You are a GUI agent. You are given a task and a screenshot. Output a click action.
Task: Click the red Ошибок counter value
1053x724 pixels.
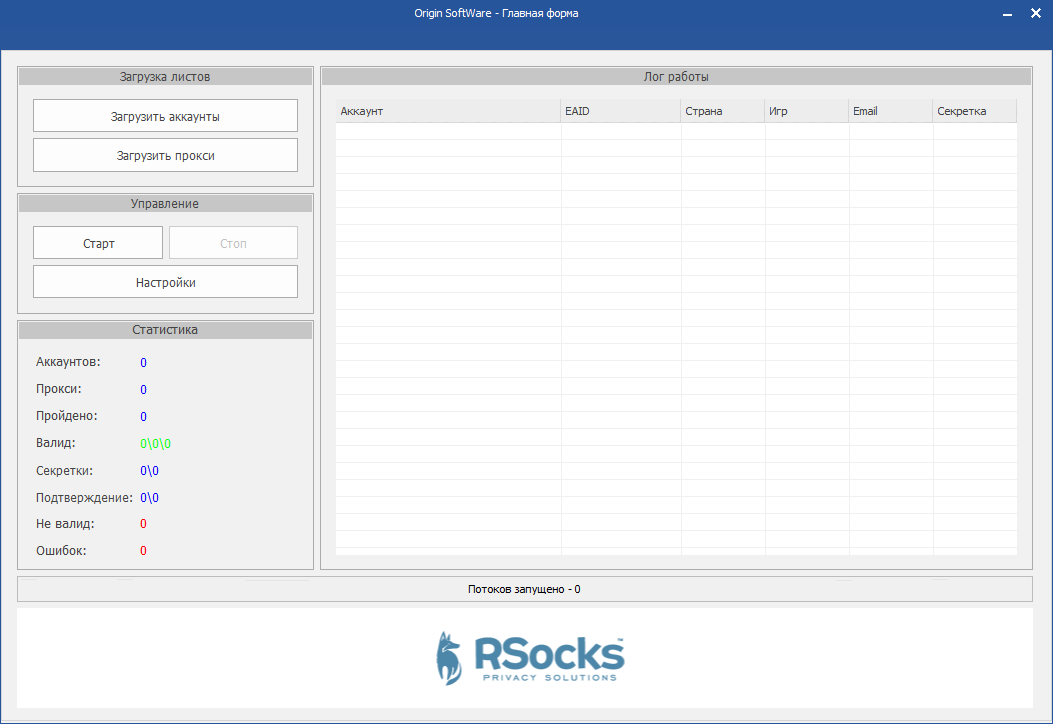143,551
